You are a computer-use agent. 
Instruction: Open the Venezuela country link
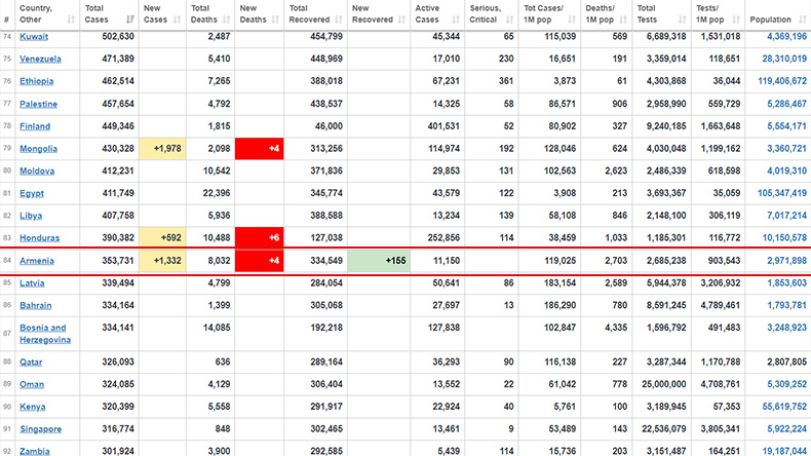click(40, 59)
